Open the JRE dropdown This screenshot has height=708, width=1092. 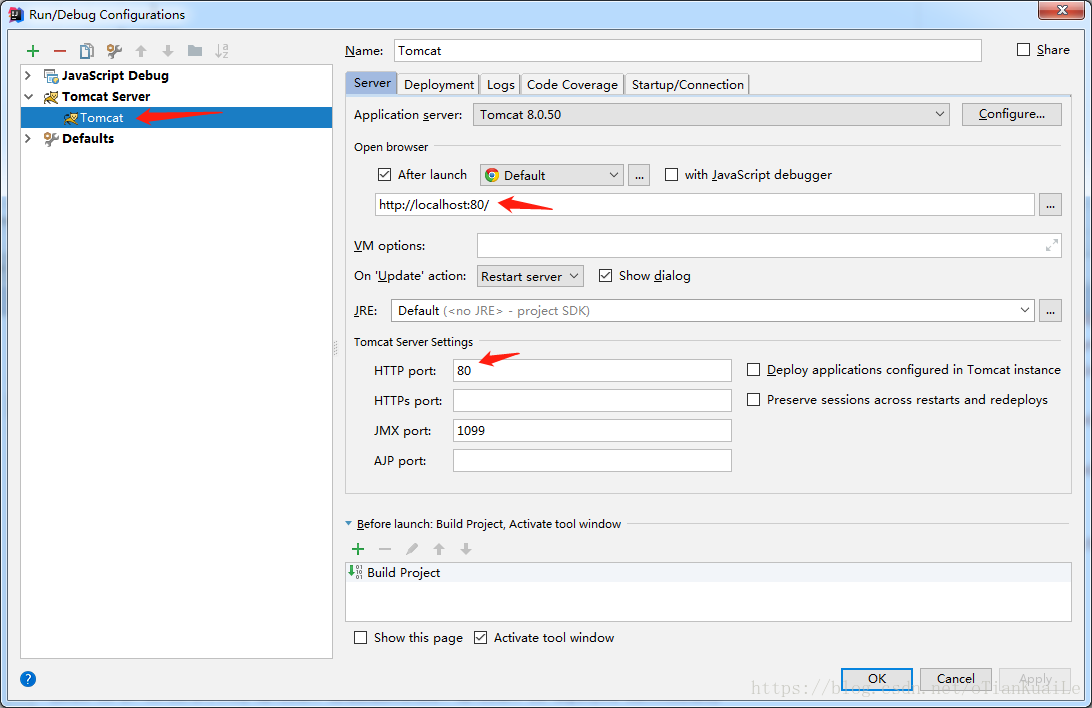click(712, 310)
